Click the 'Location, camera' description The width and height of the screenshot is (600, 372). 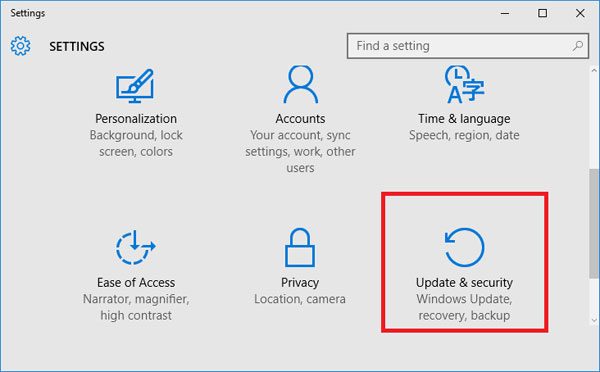[300, 299]
